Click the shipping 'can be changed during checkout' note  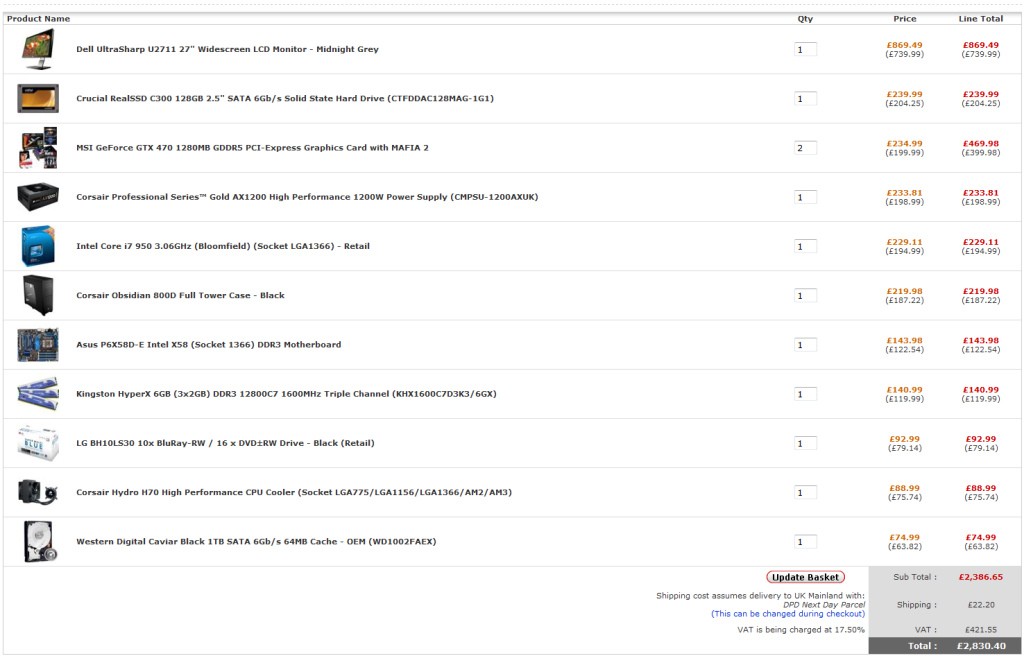click(787, 614)
